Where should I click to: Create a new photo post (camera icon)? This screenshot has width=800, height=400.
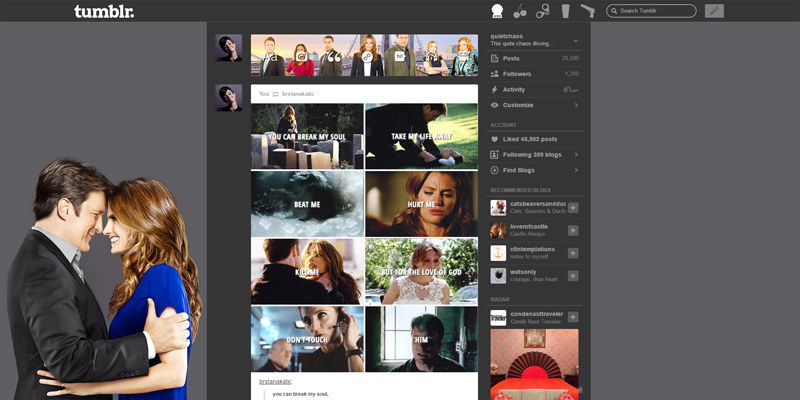click(x=302, y=57)
